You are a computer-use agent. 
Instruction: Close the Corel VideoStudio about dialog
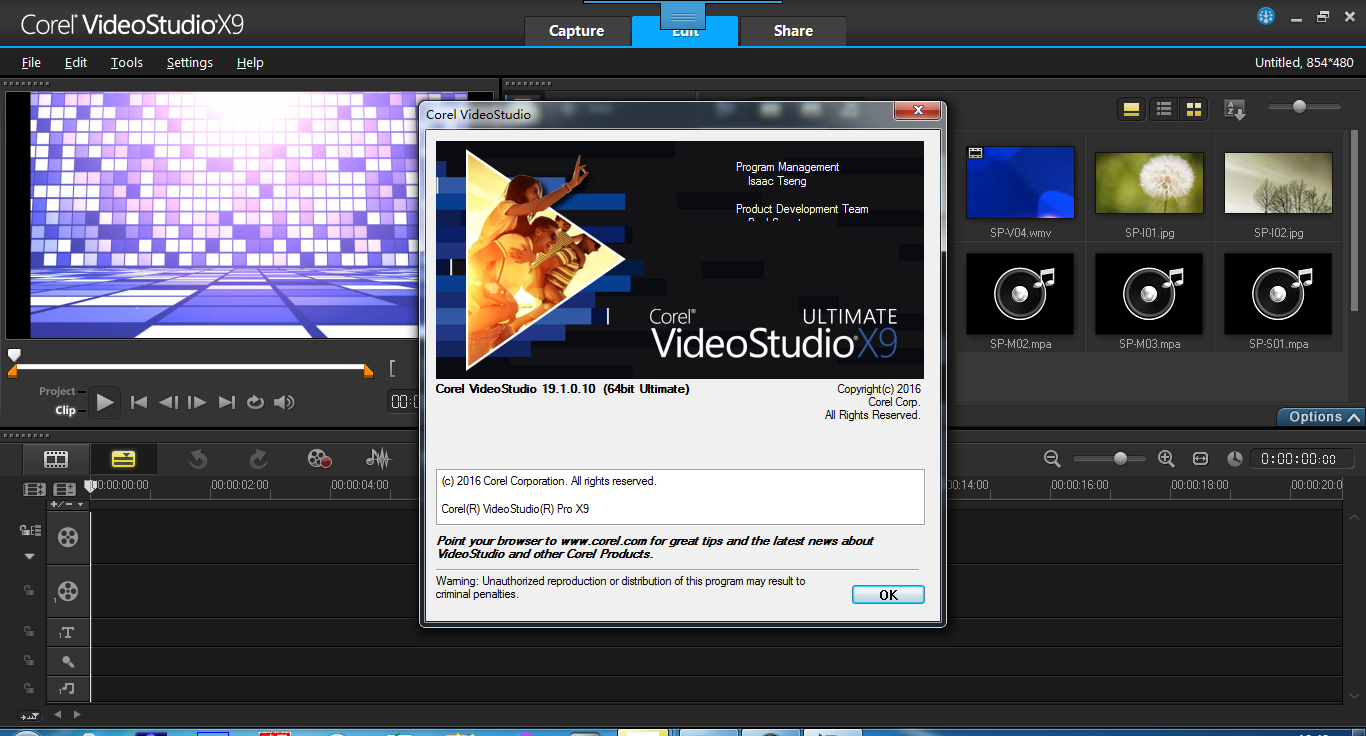click(916, 110)
